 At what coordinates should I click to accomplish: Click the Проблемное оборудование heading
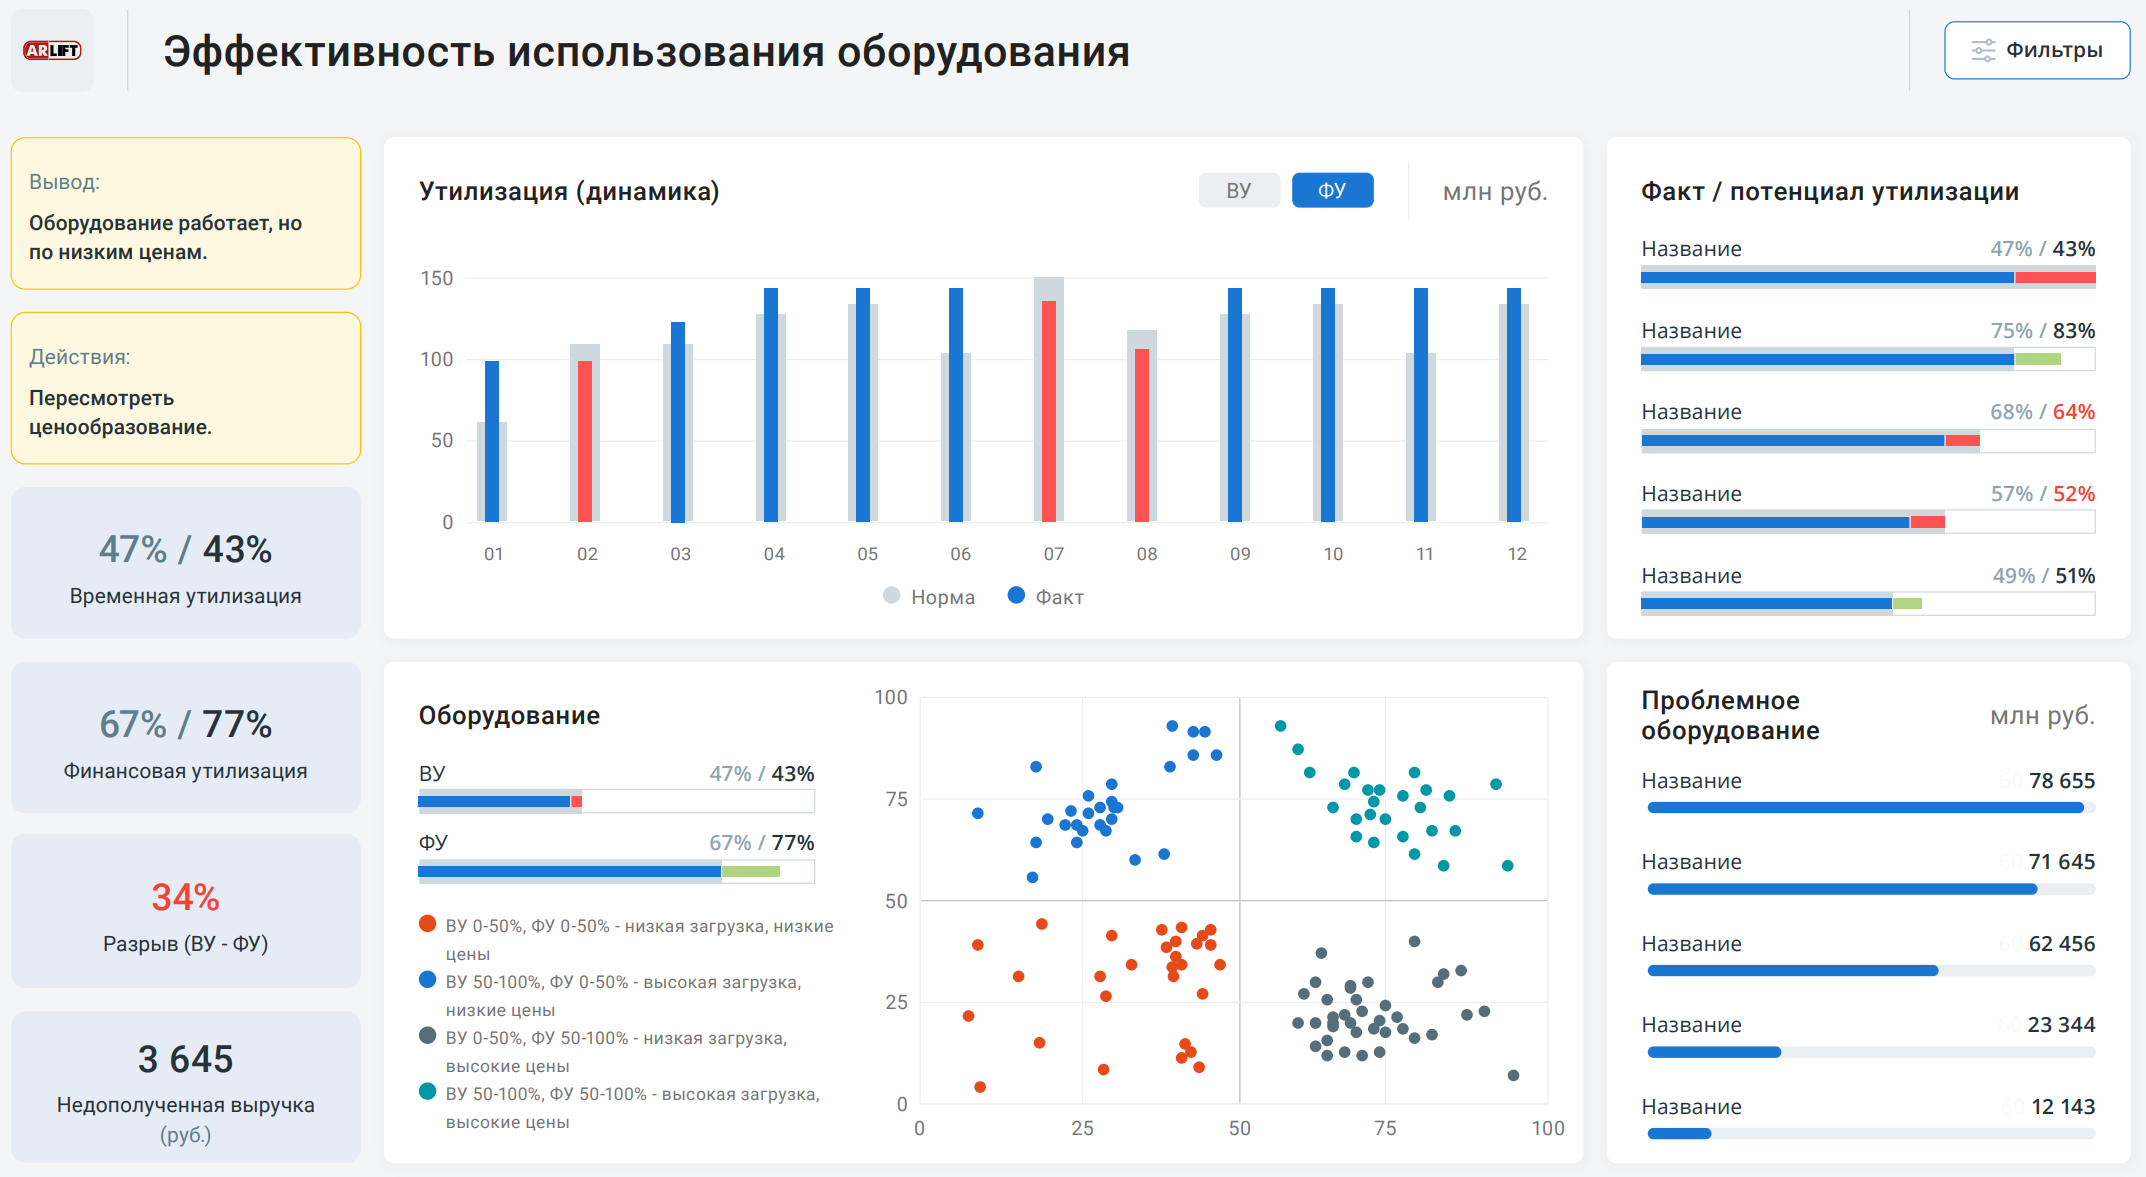click(x=1730, y=715)
